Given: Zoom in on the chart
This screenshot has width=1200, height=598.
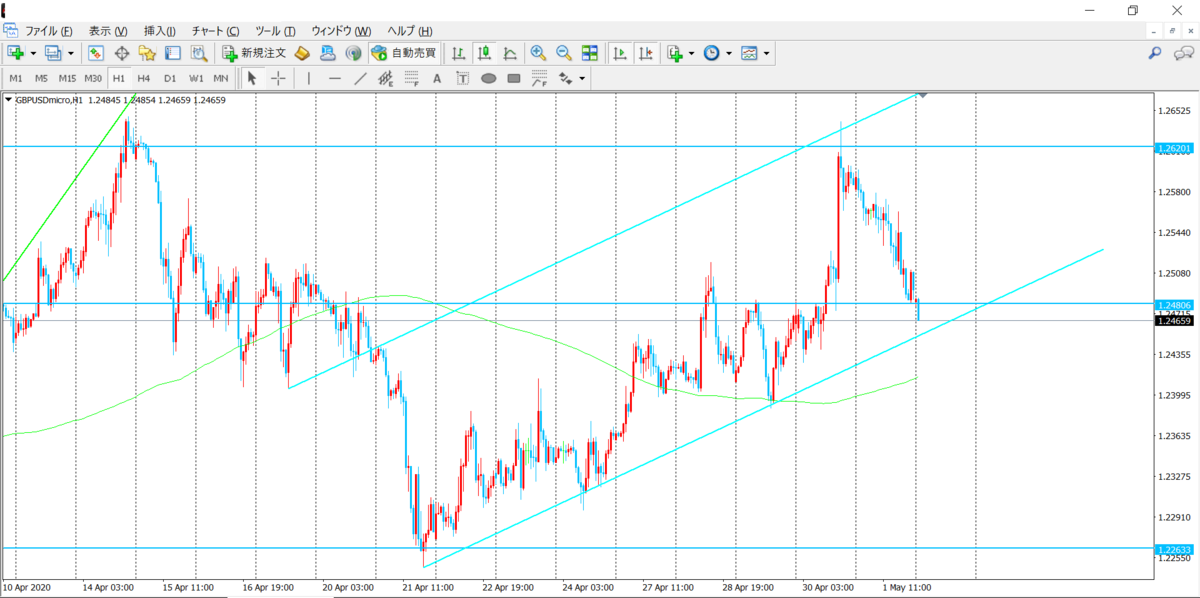Looking at the screenshot, I should point(538,53).
